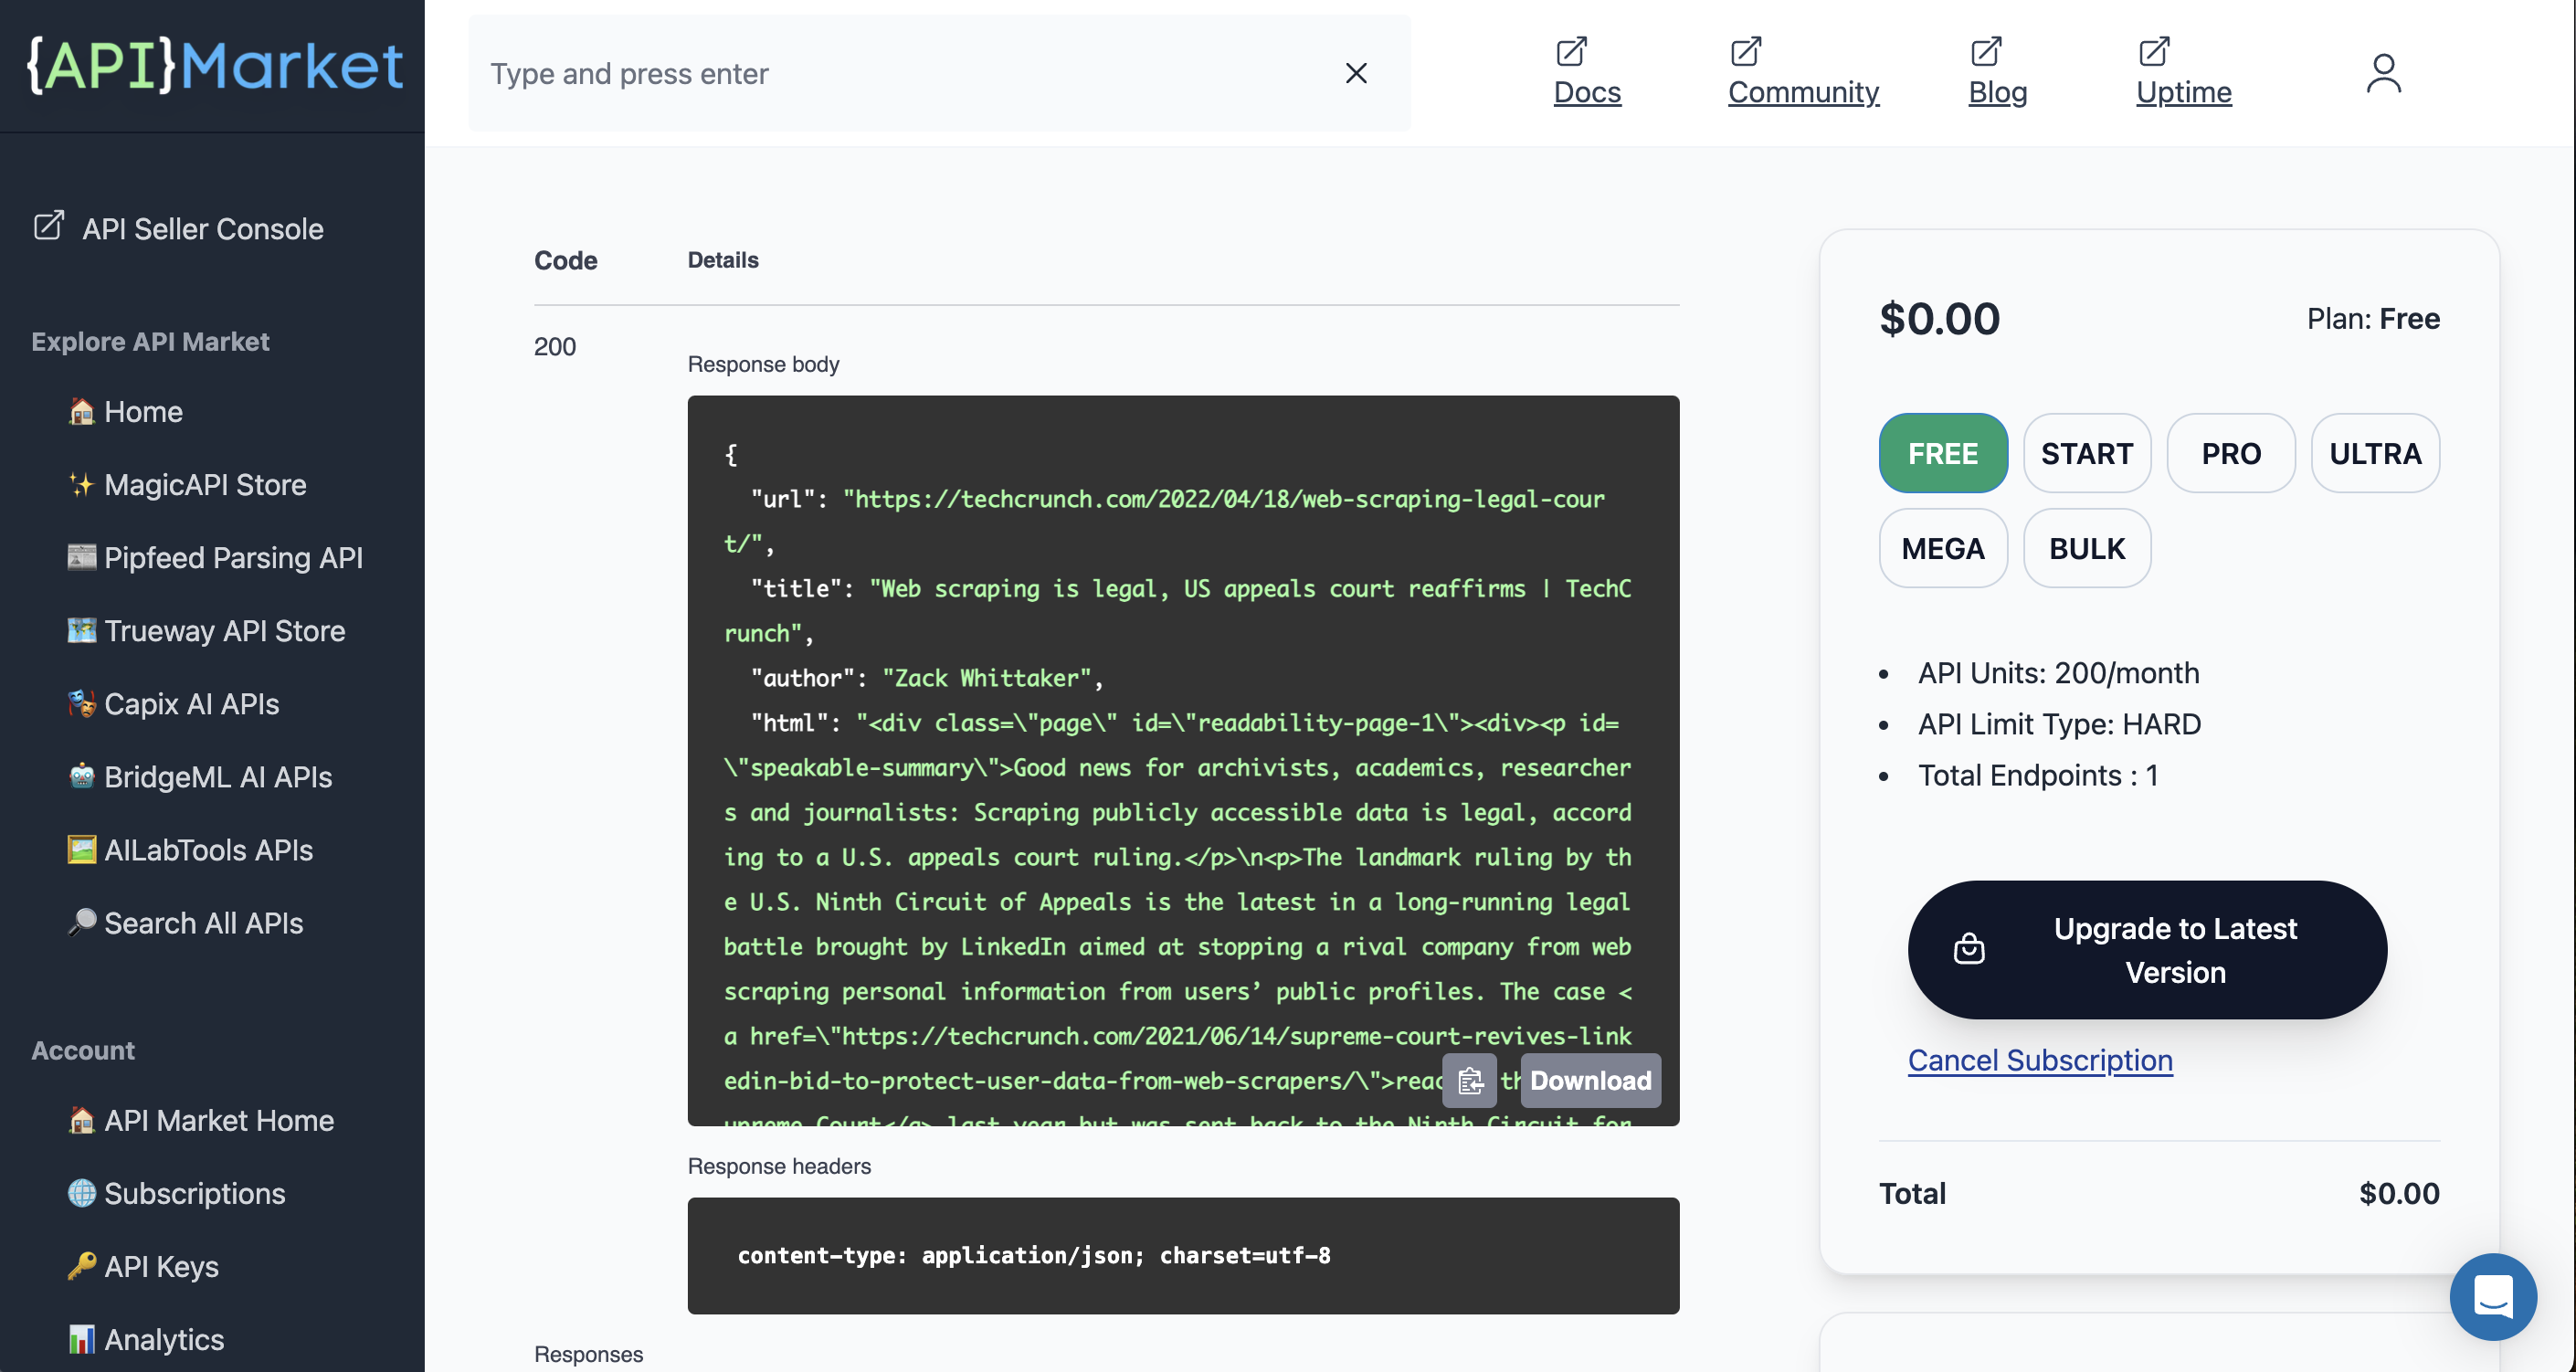
Task: Open the chat support widget
Action: (2493, 1296)
